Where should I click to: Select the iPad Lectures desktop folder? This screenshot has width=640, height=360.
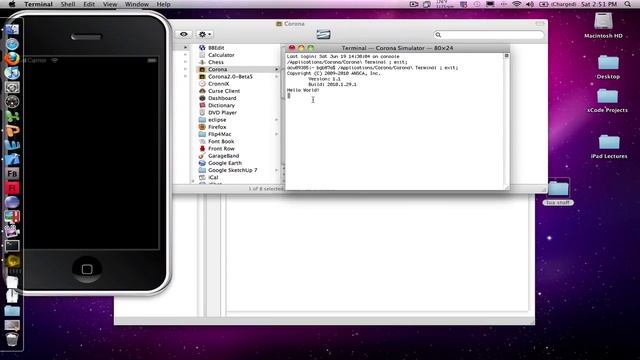coord(609,147)
